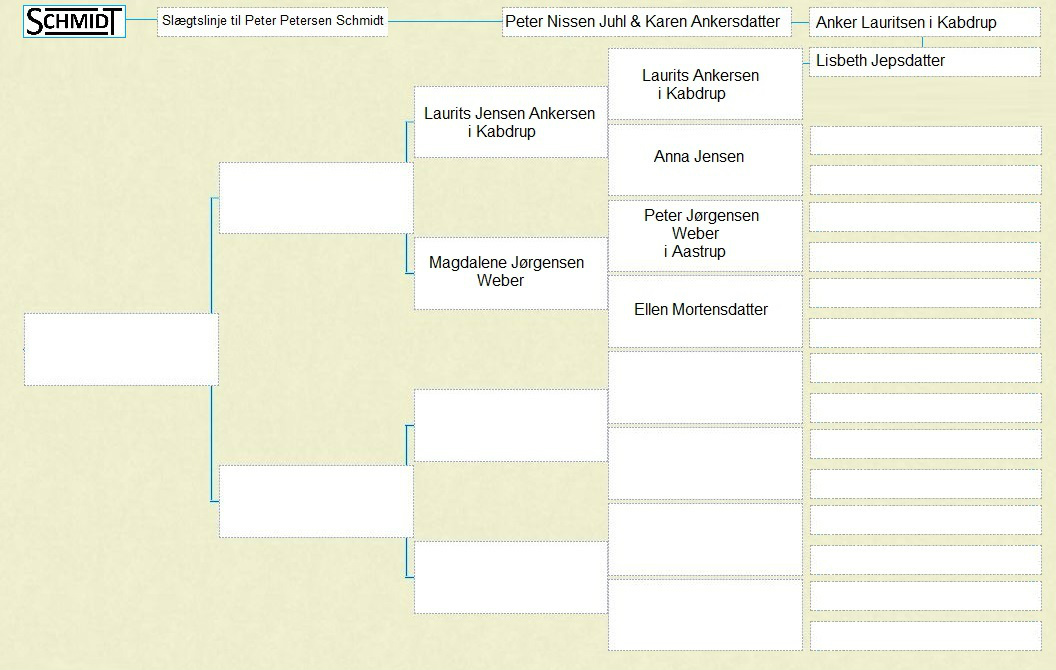Click Ellen Mortensdatter box
The image size is (1056, 670).
click(x=705, y=312)
